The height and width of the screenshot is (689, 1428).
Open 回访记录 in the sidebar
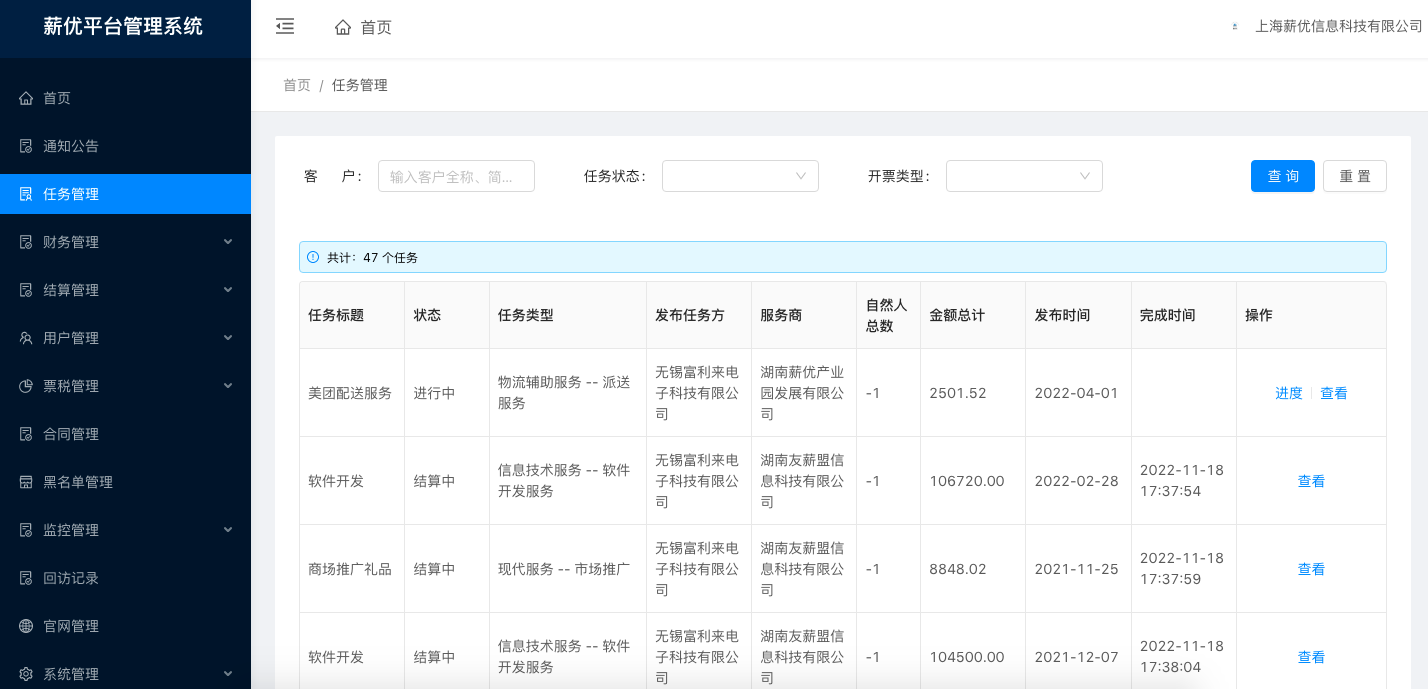coord(71,578)
